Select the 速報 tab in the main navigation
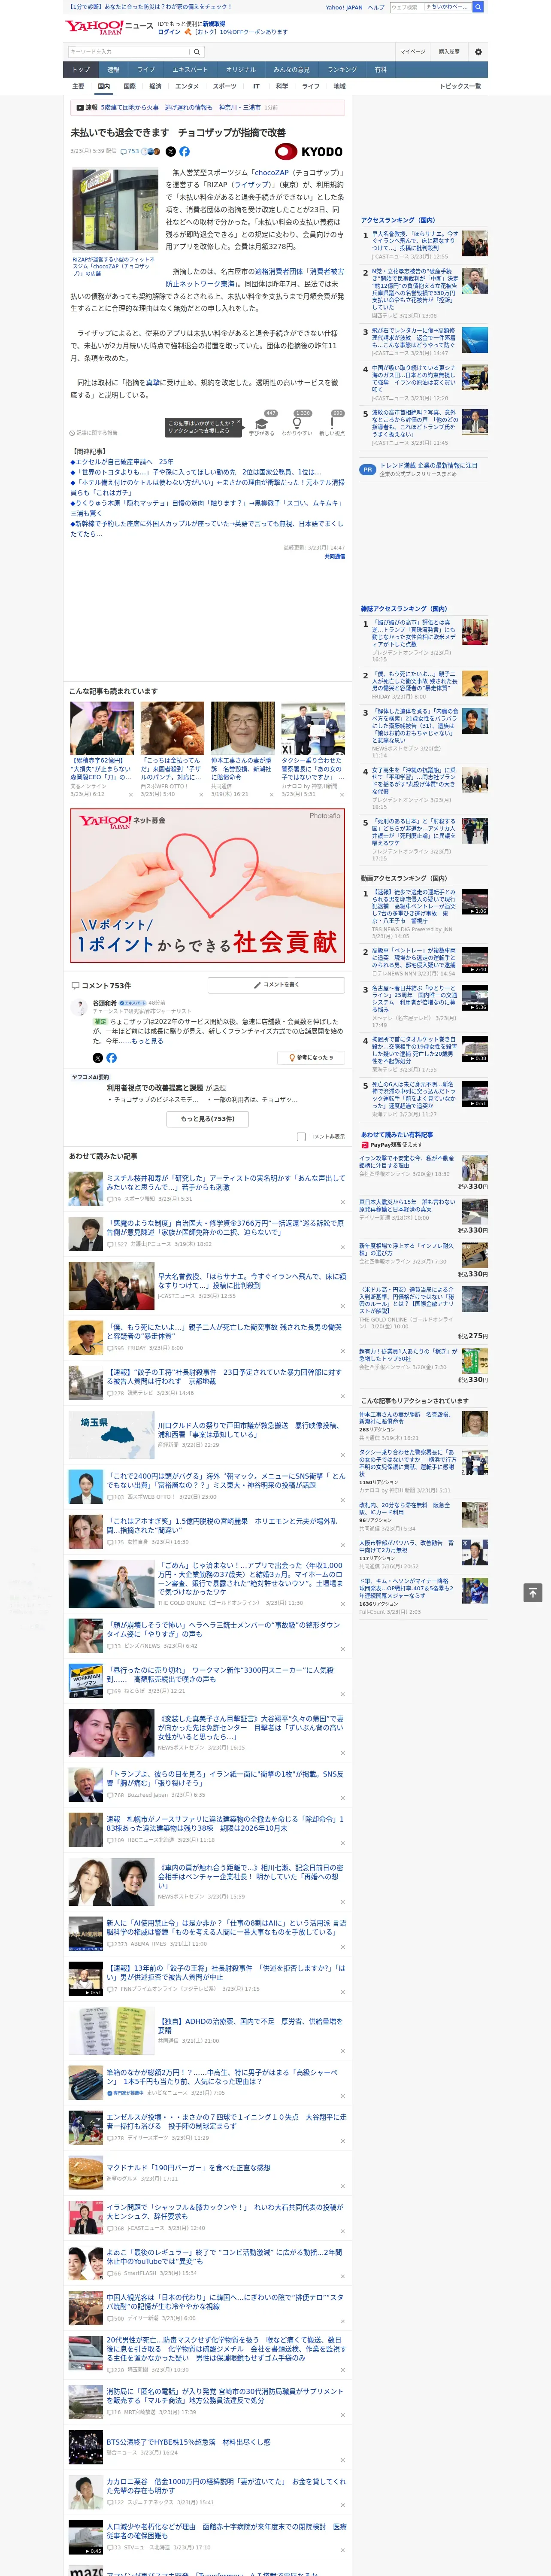Image resolution: width=551 pixels, height=2576 pixels. point(113,70)
